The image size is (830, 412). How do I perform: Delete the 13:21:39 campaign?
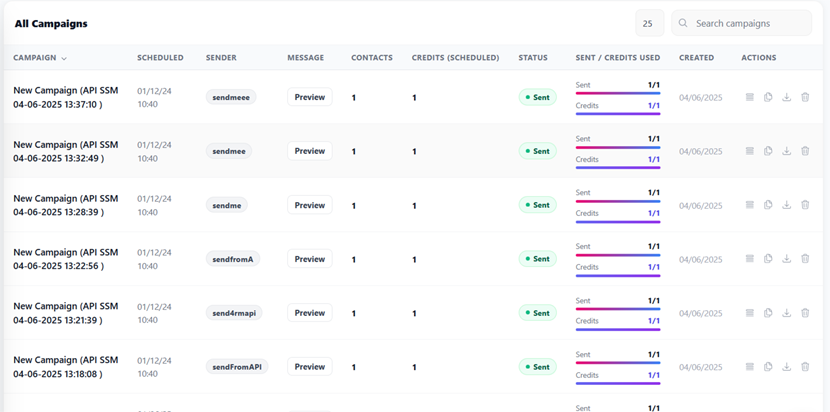coord(805,312)
